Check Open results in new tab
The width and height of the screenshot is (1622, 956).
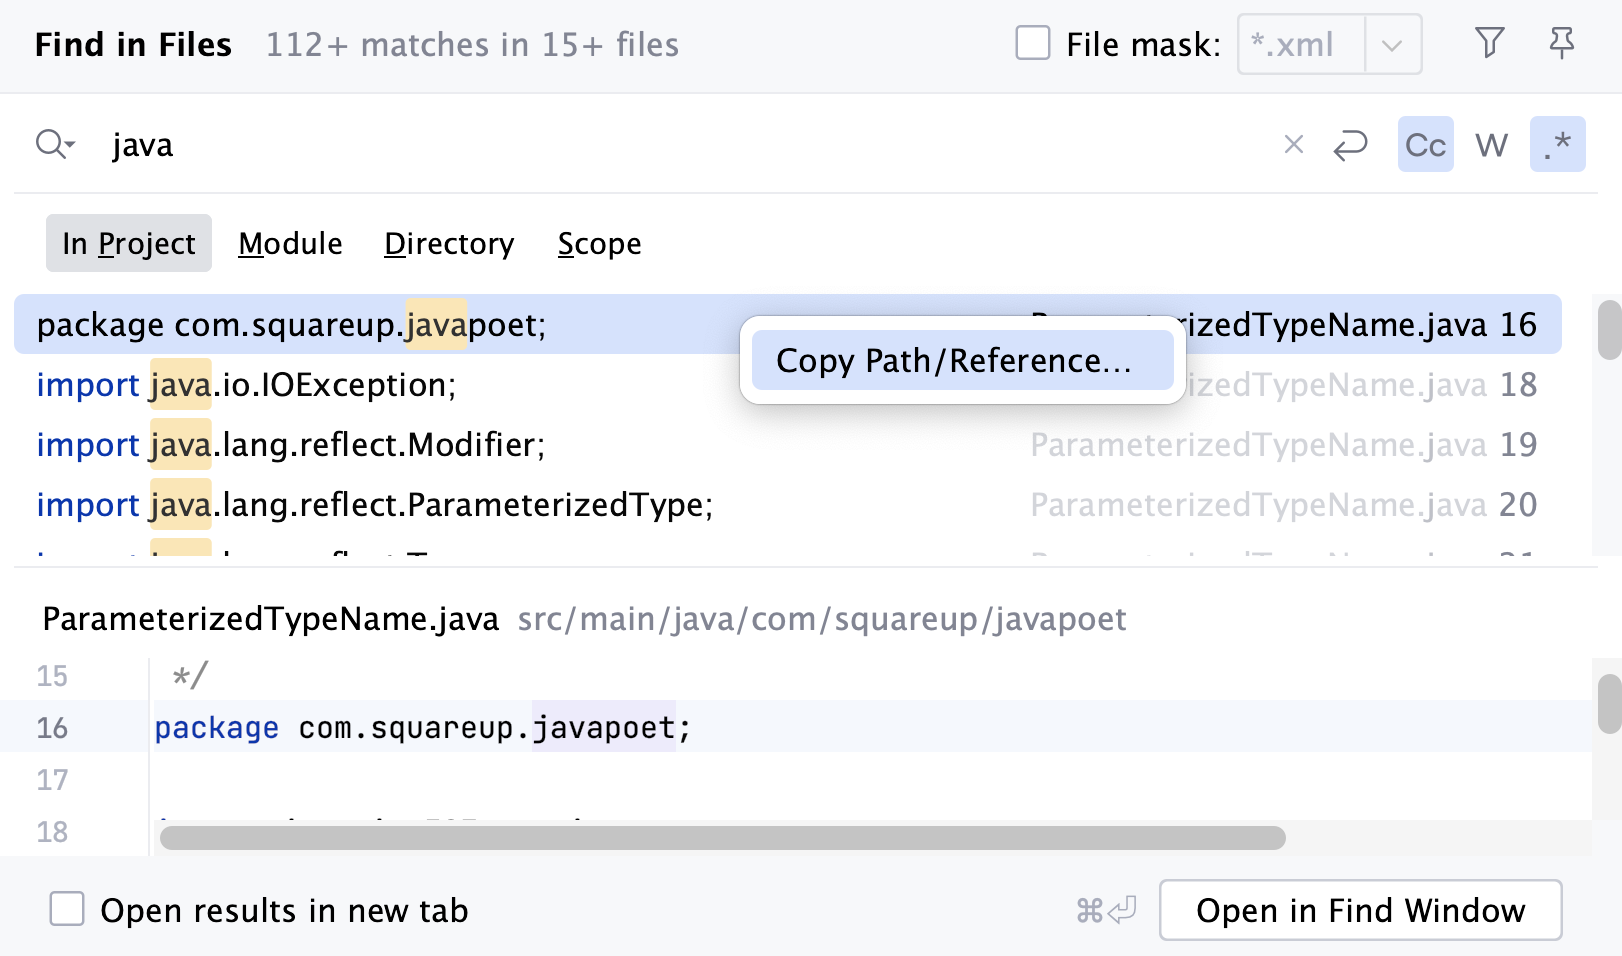point(67,909)
